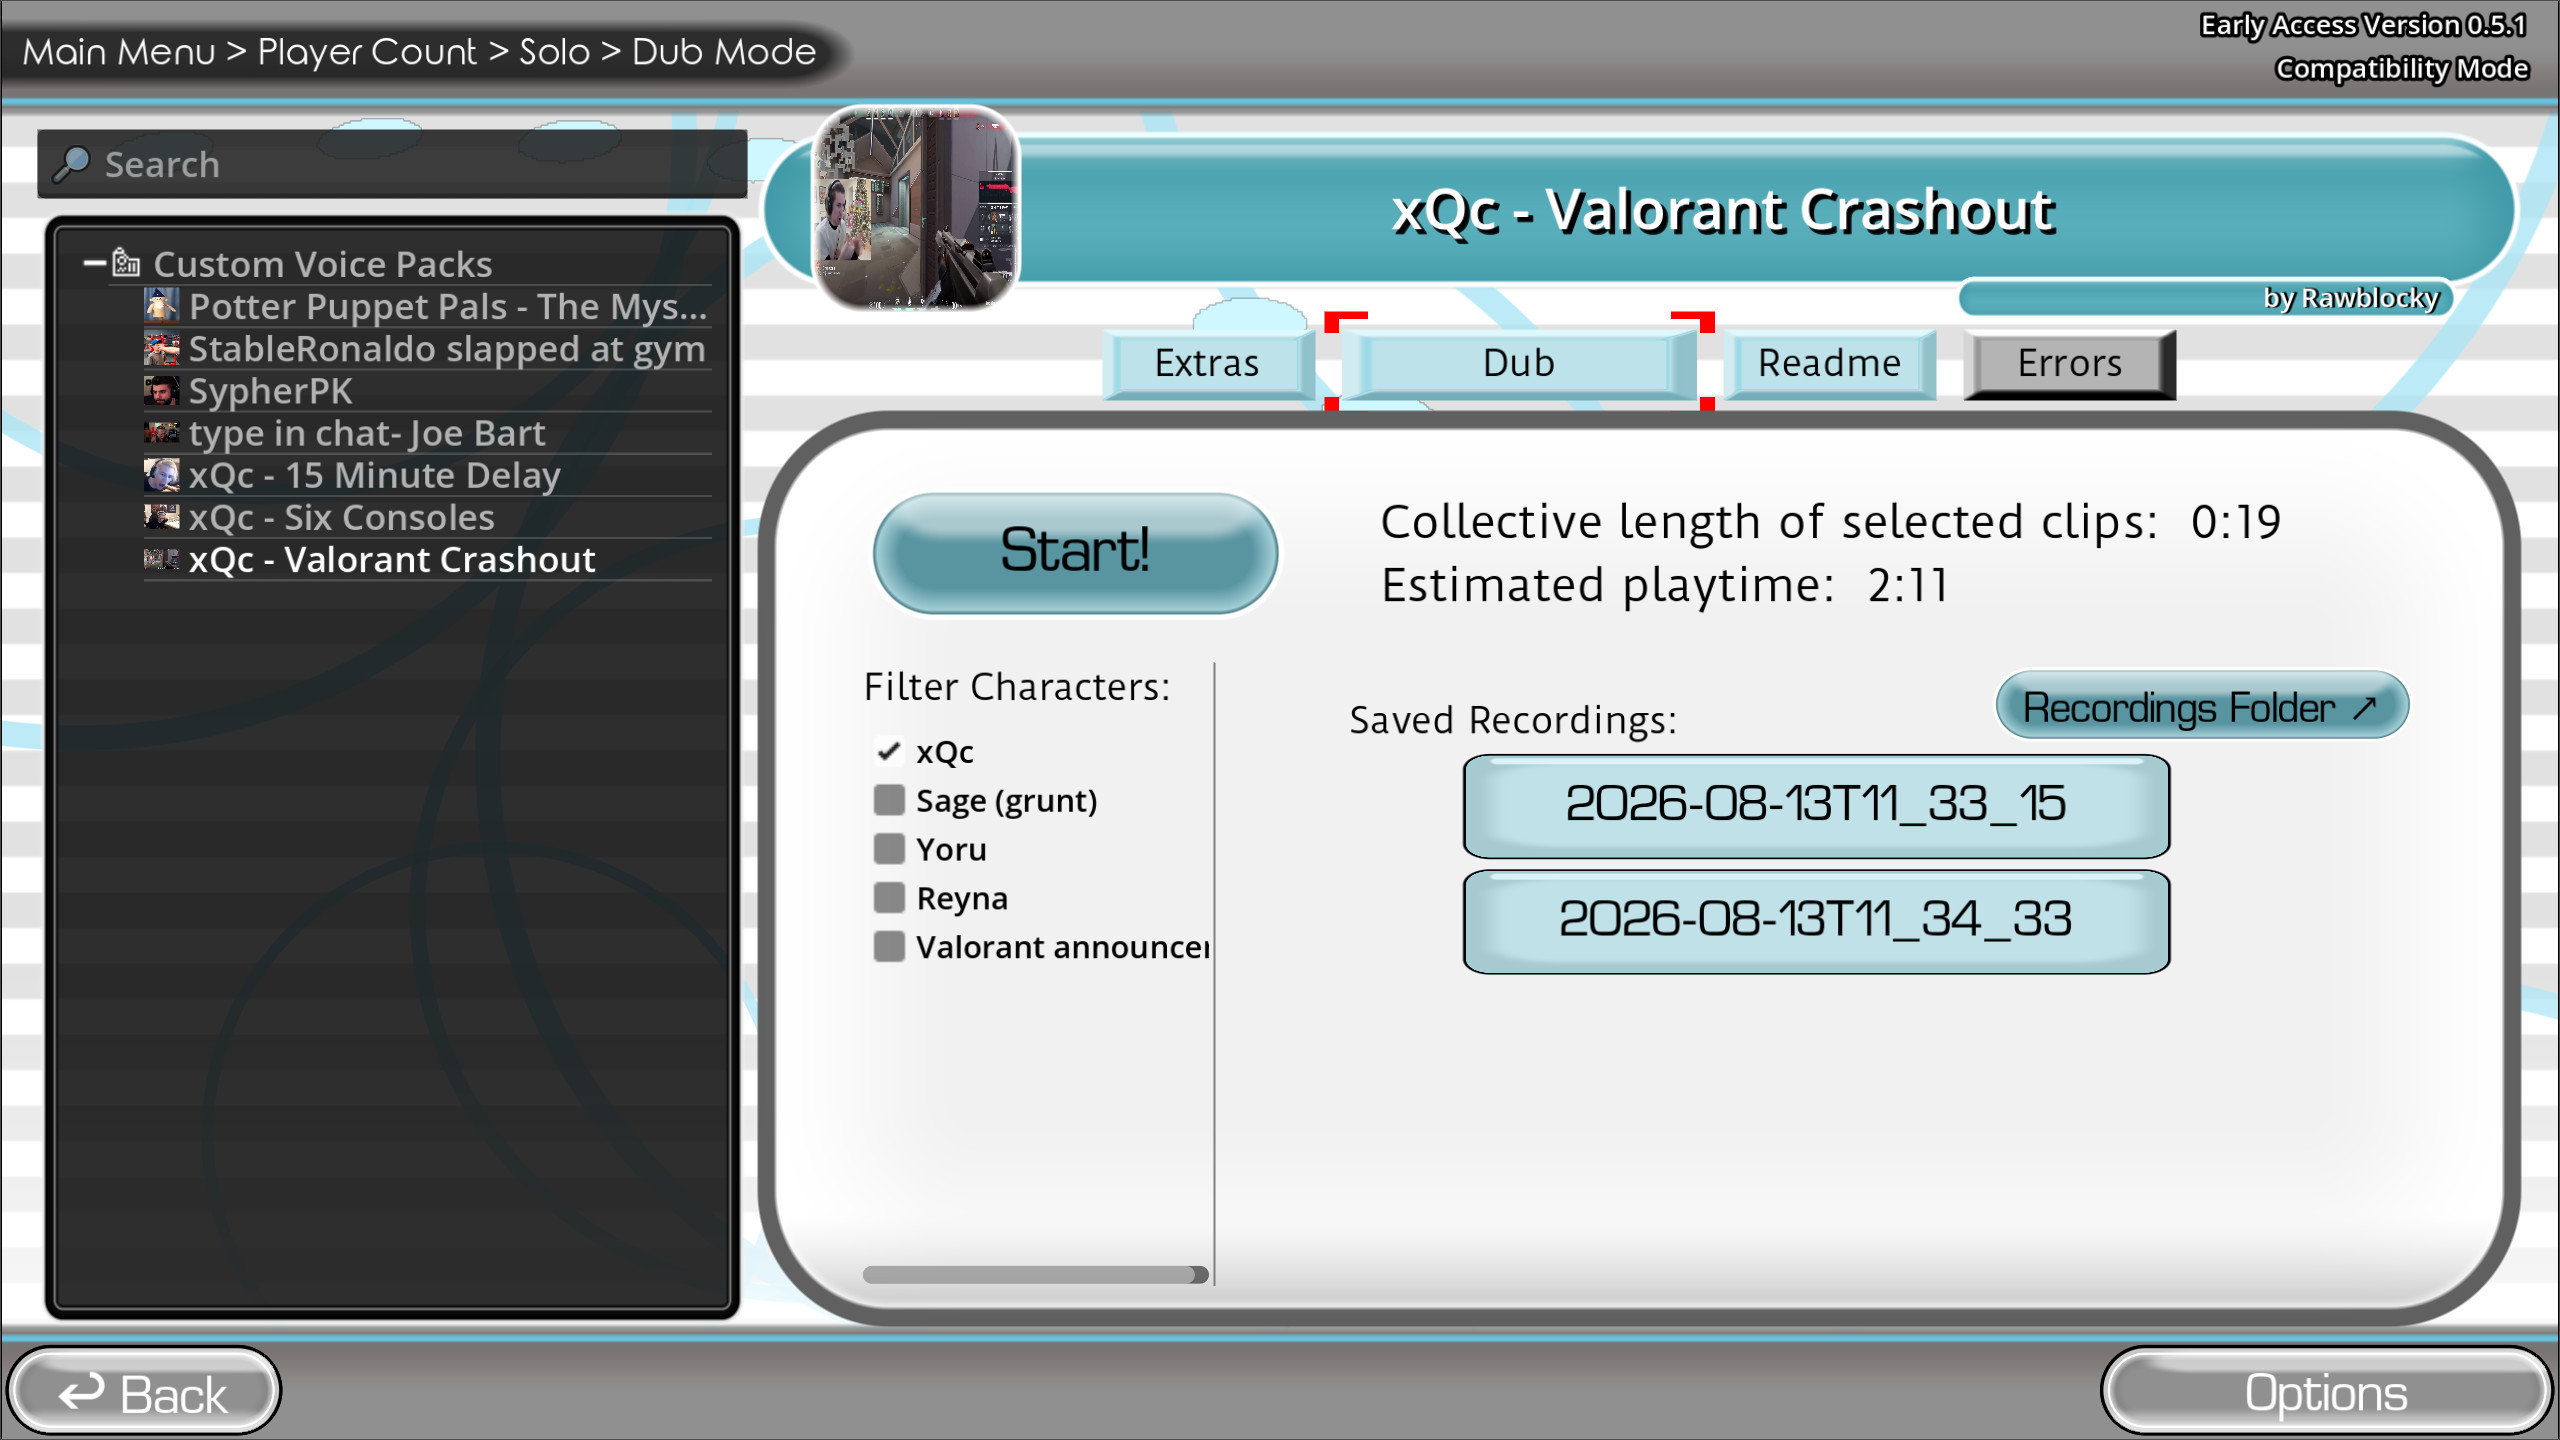Click the 'Saved Recordings:' heading
The height and width of the screenshot is (1440, 2560).
click(1513, 720)
